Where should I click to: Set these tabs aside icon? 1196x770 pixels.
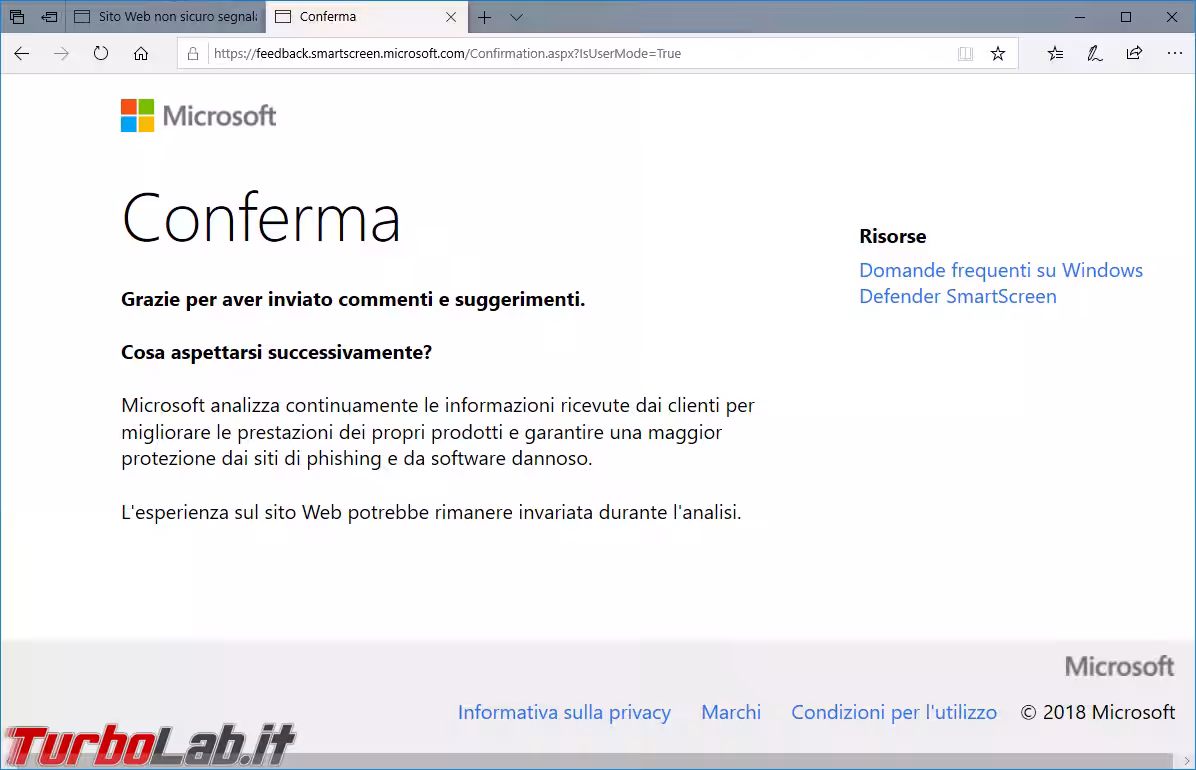pyautogui.click(x=50, y=17)
